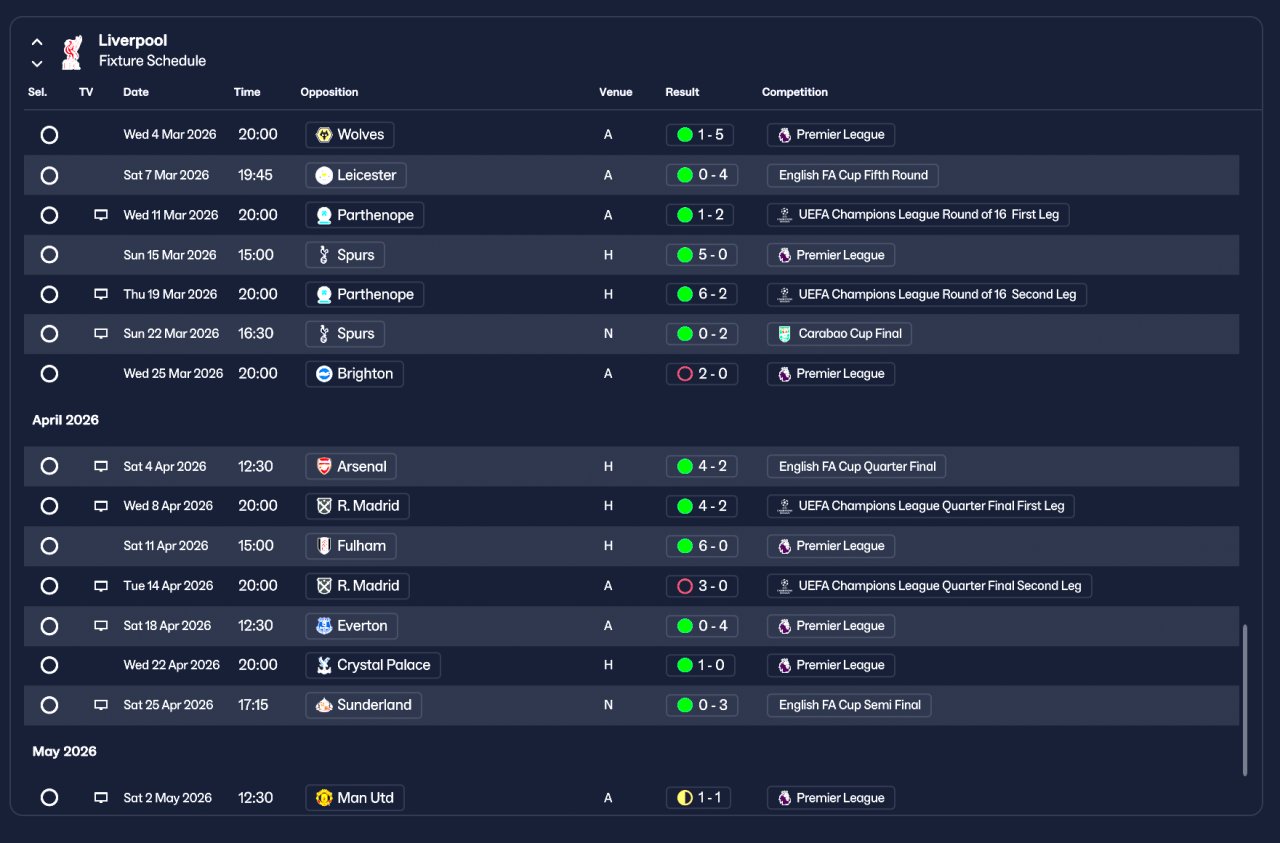
Task: Click the Crystal Palace crest icon
Action: (323, 665)
